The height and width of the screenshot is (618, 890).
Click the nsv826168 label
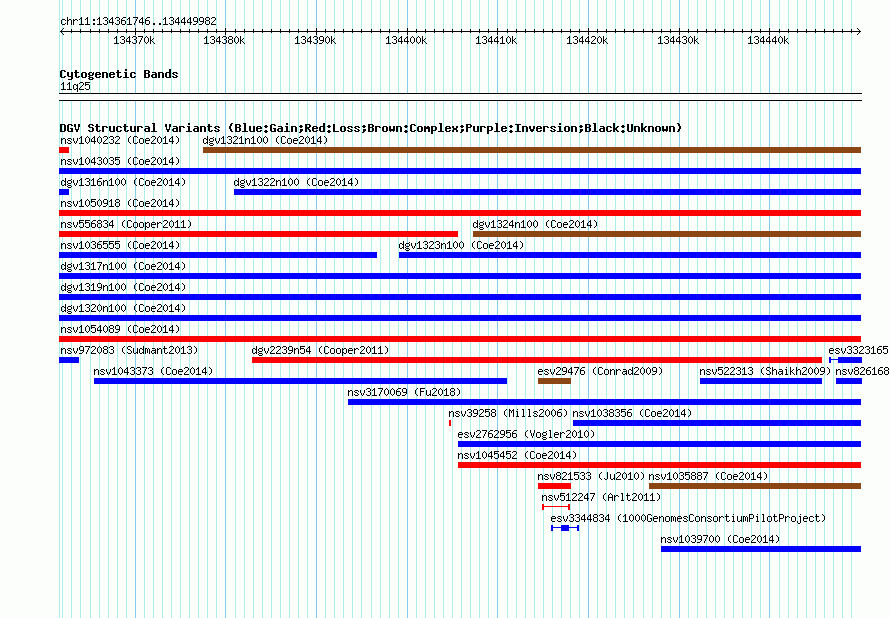point(862,371)
